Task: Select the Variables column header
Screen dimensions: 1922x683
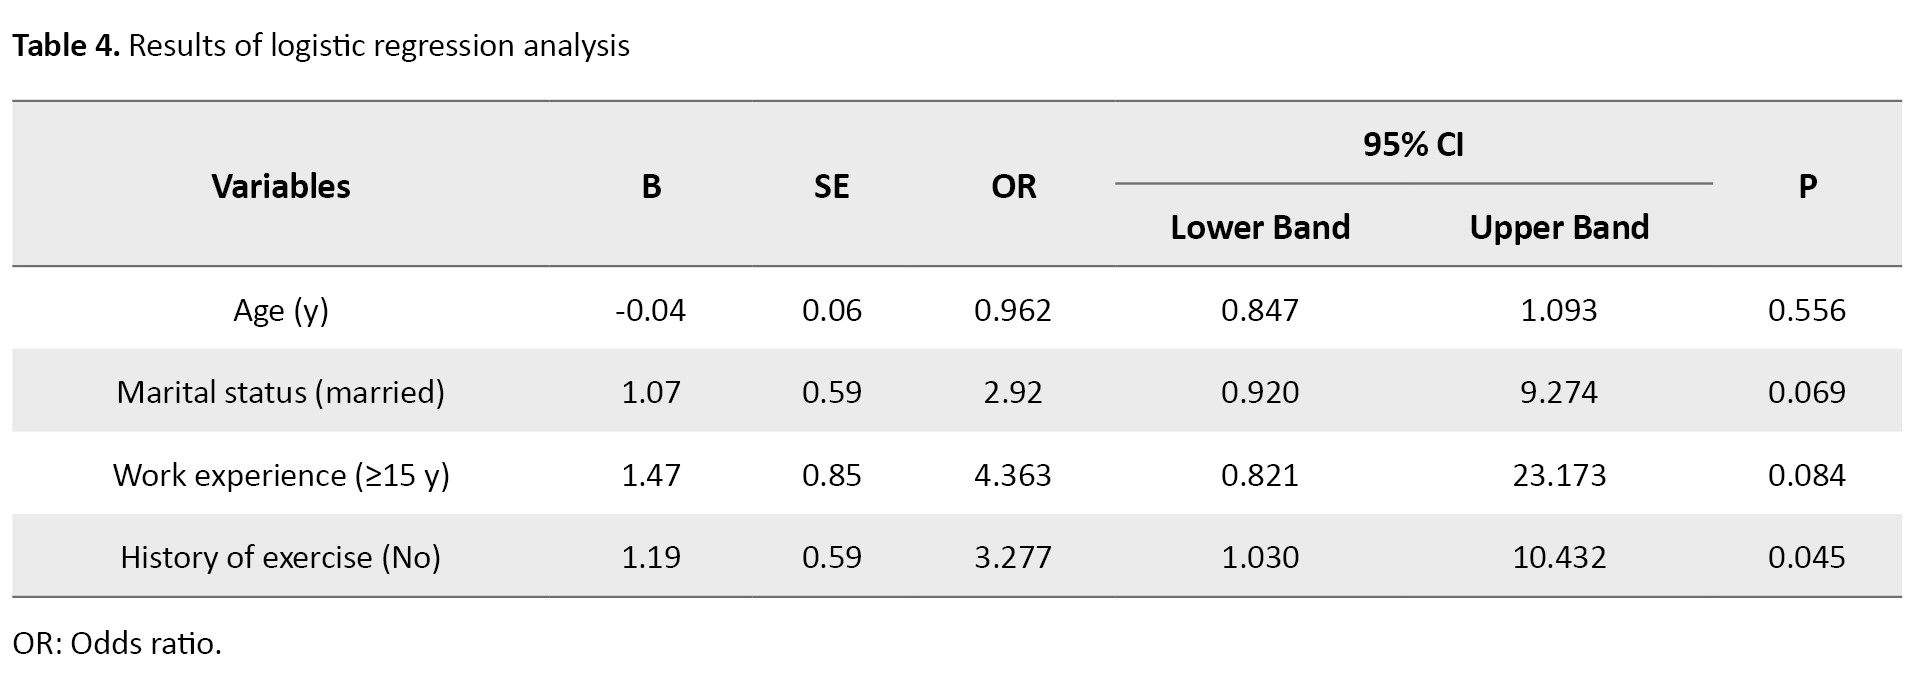Action: [x=281, y=186]
